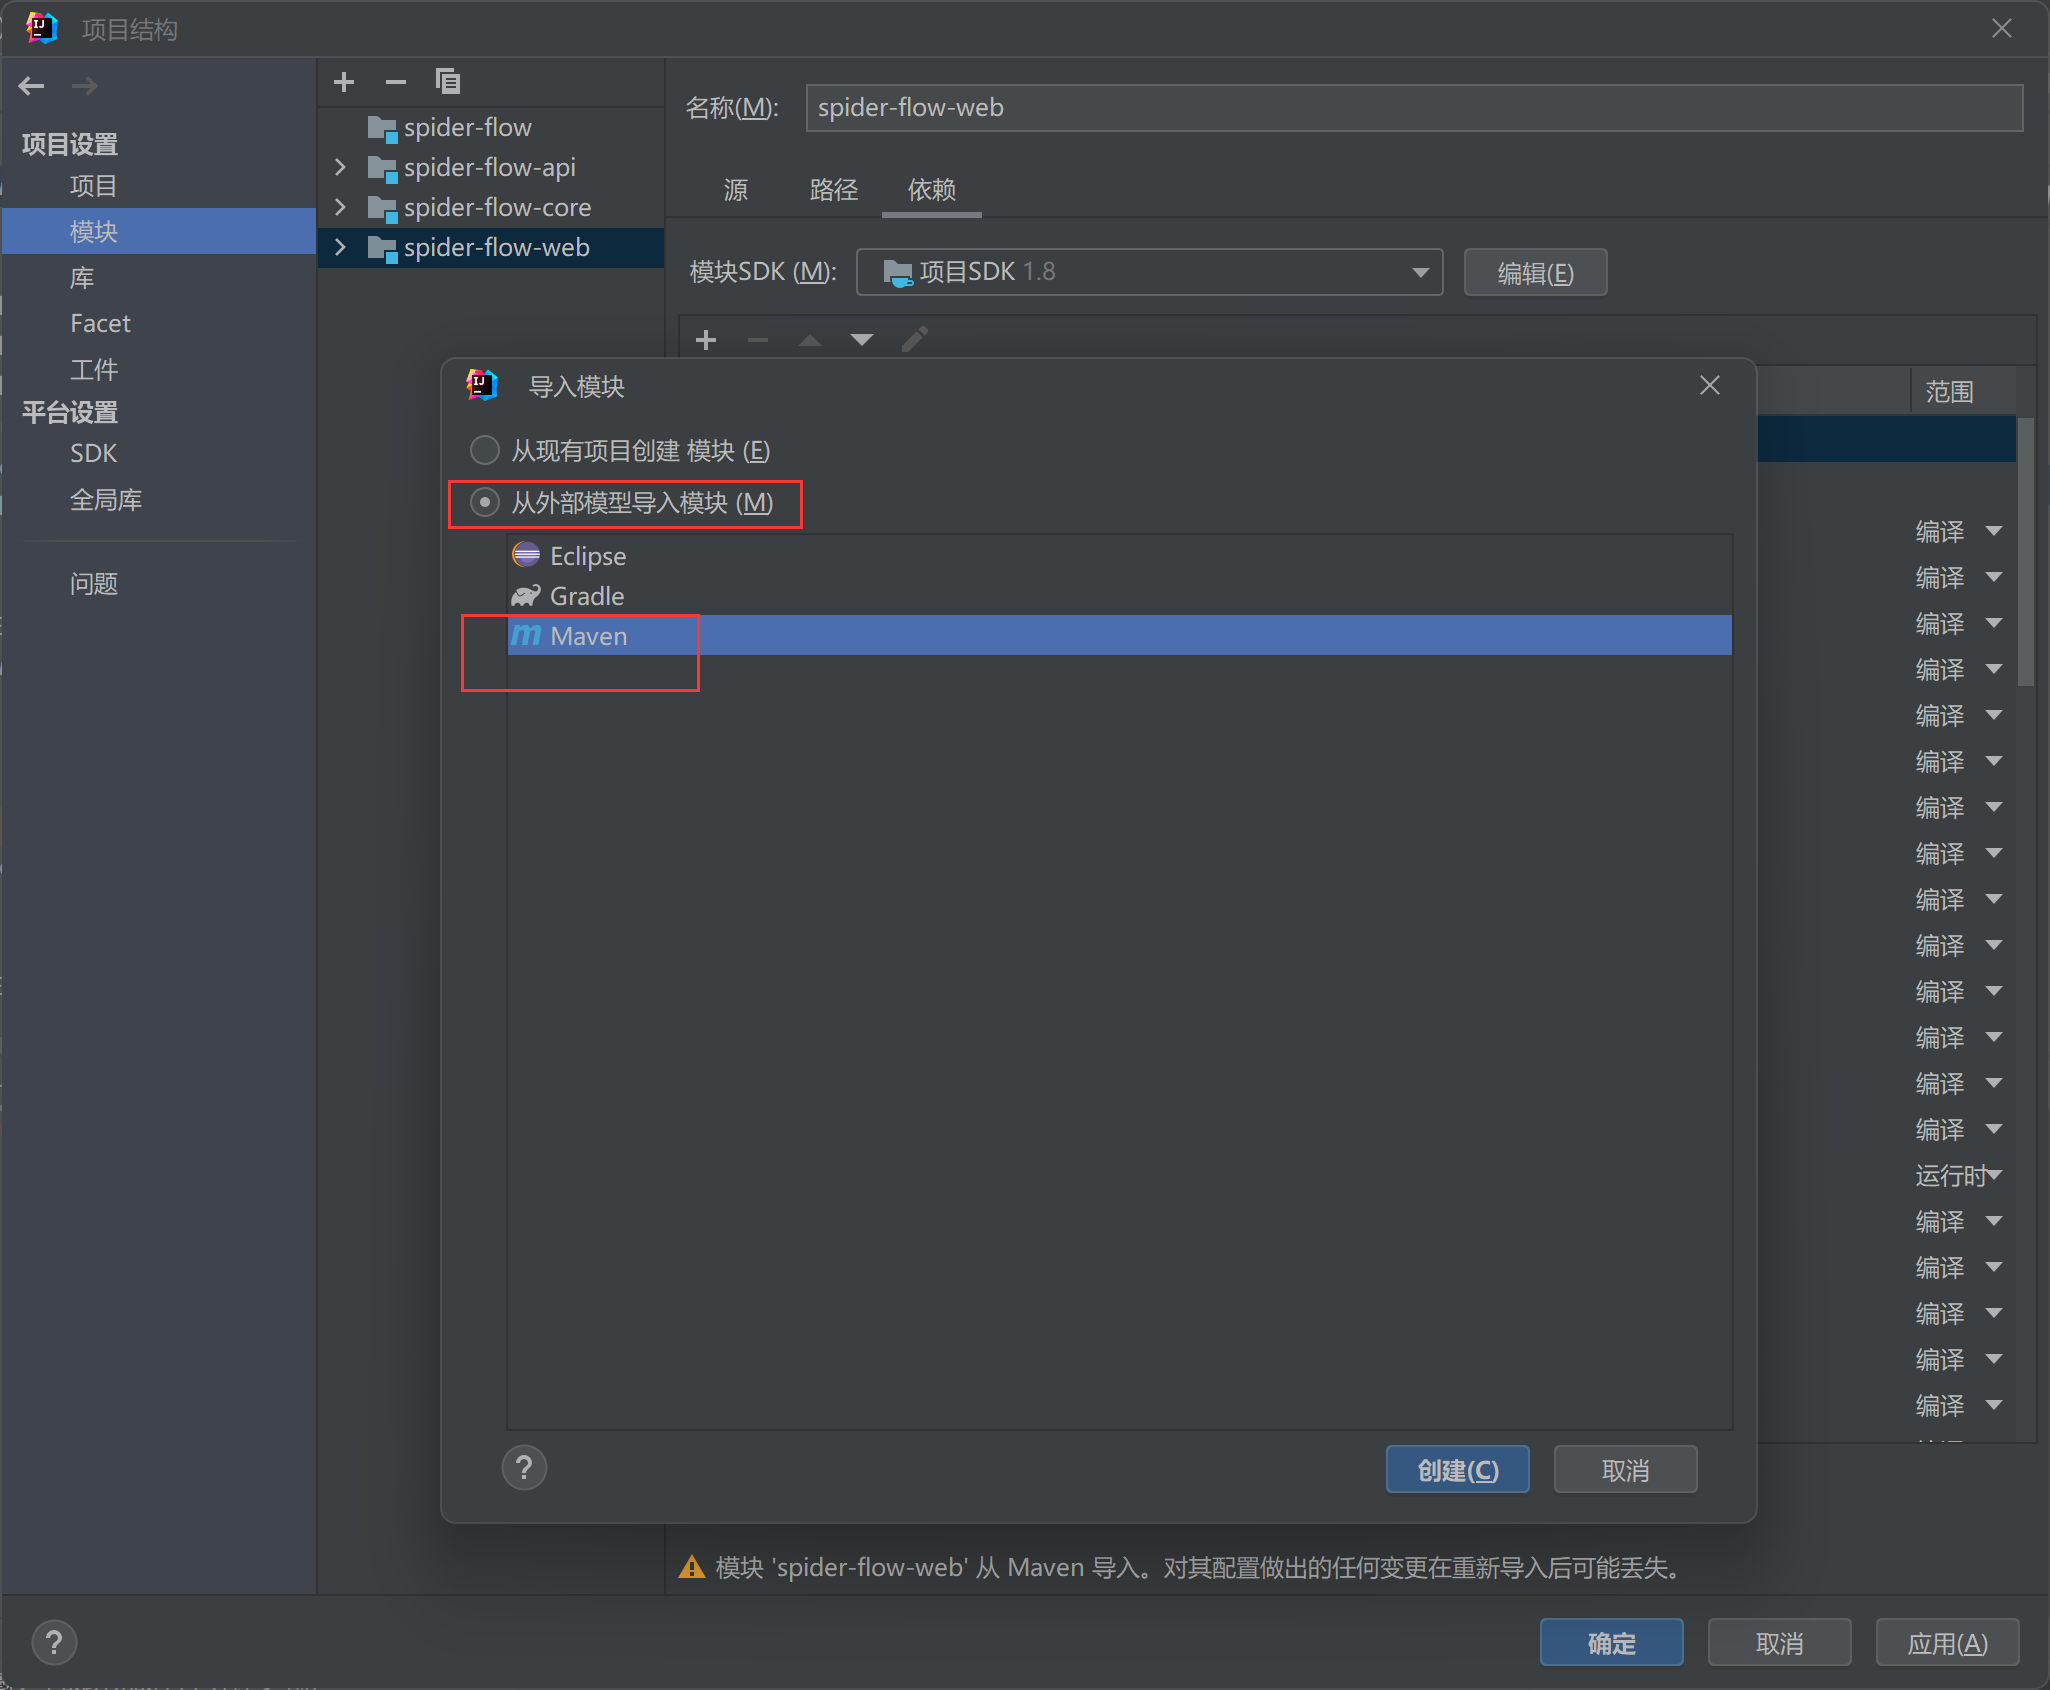Screen dimensions: 2050x1690
Task: Add a dependency with plus icon
Action: click(706, 340)
